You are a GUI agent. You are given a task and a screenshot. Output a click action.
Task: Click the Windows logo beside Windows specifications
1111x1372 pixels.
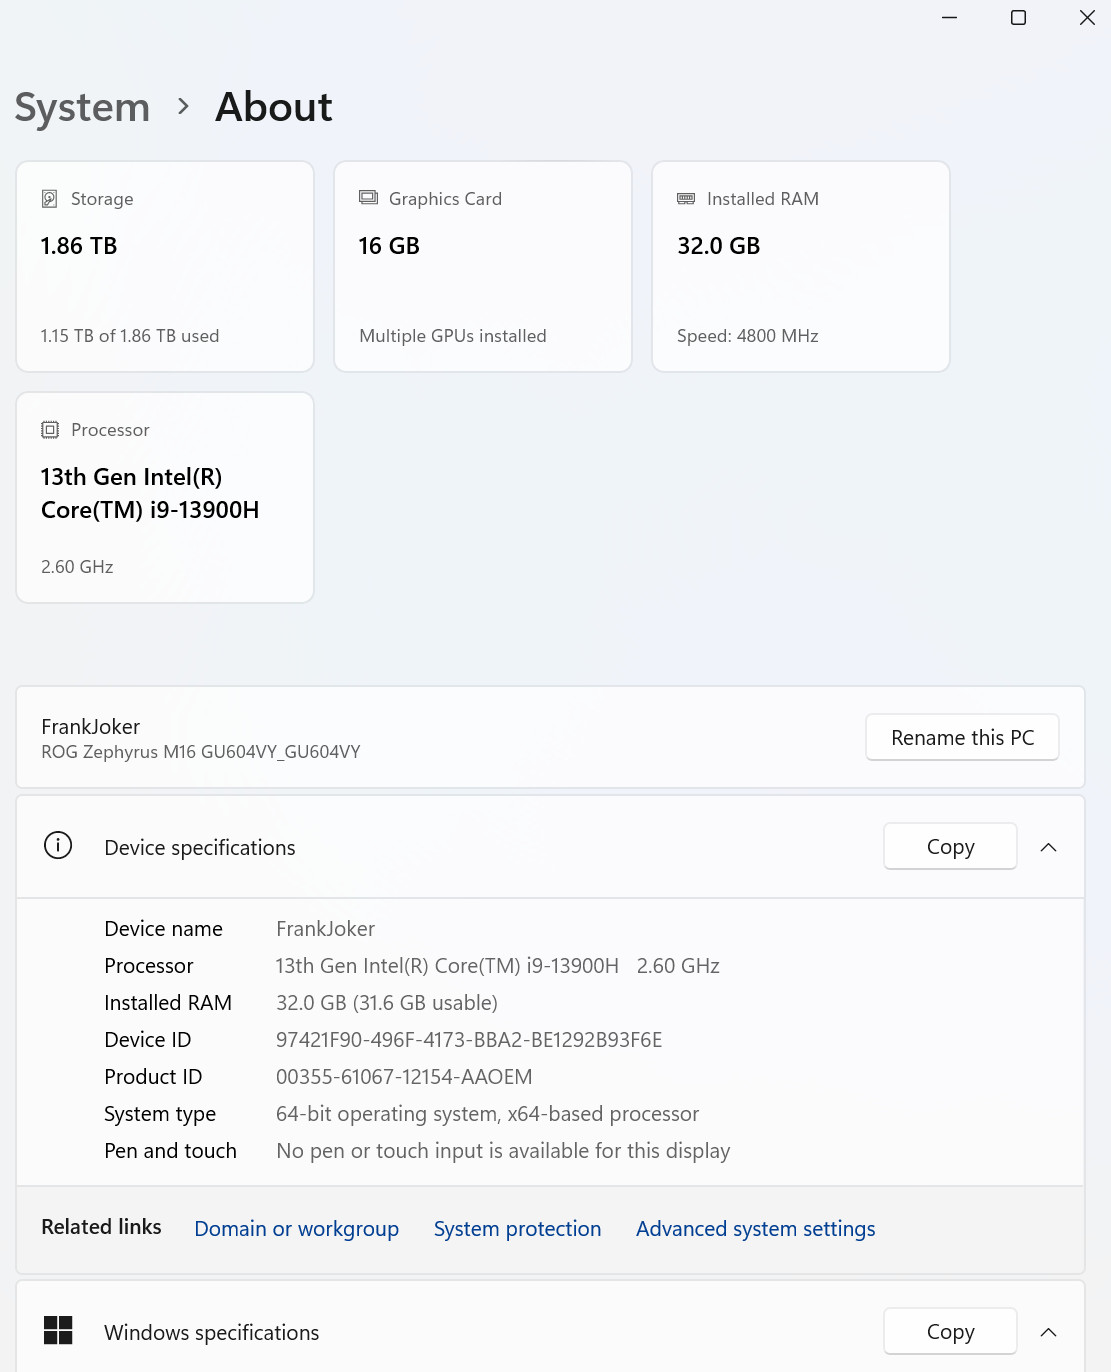(58, 1331)
